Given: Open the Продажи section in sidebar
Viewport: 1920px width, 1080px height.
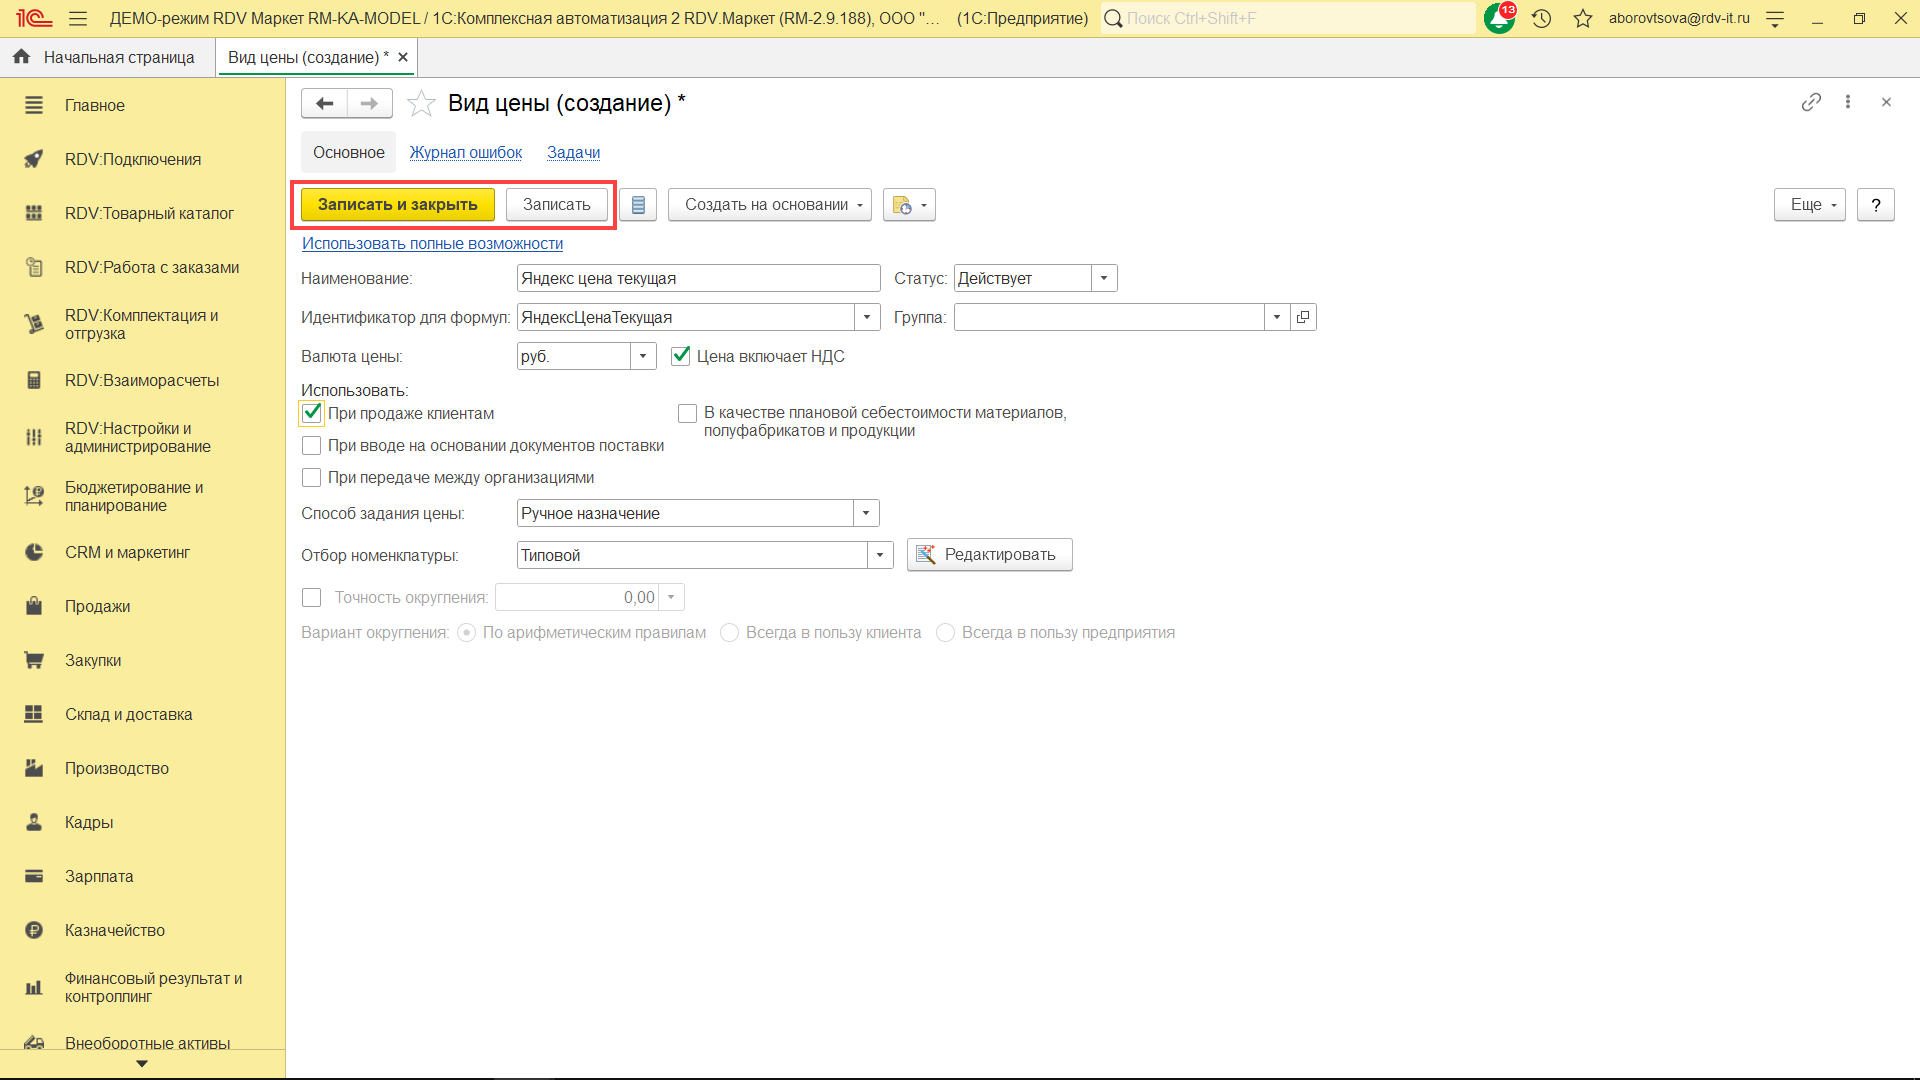Looking at the screenshot, I should pyautogui.click(x=97, y=606).
